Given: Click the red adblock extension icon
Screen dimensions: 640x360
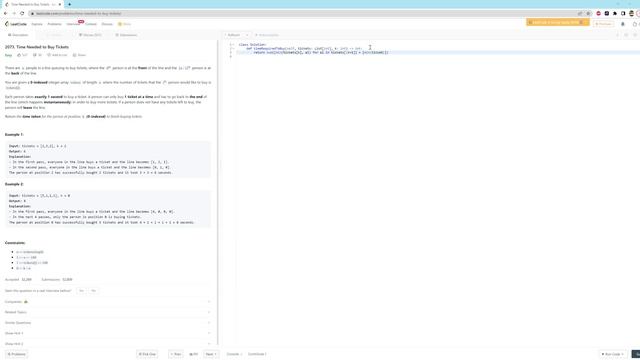Looking at the screenshot, I should pyautogui.click(x=599, y=13).
